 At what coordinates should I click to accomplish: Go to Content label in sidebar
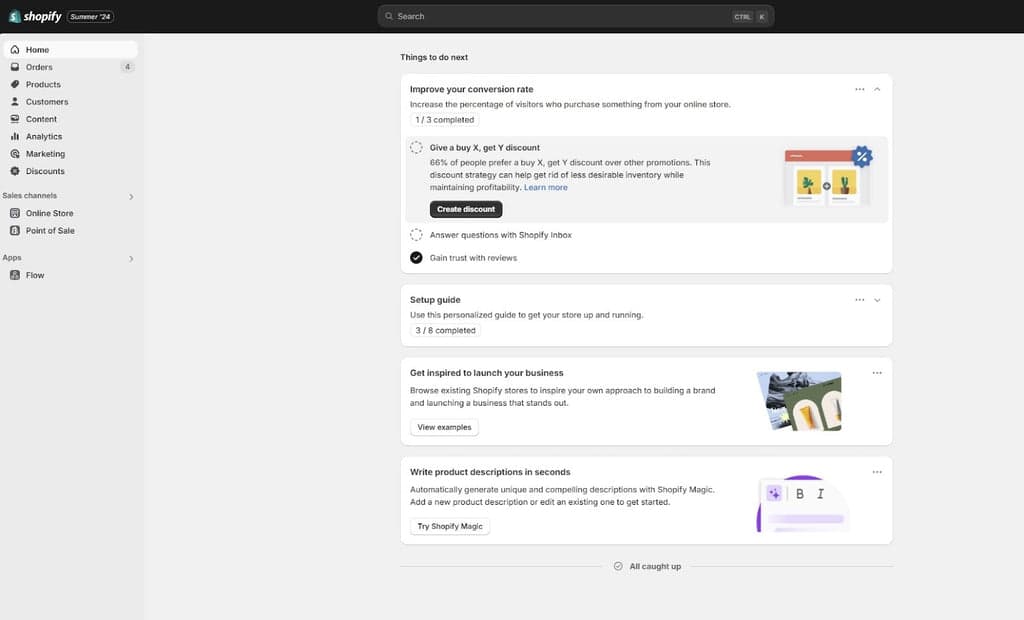(41, 119)
